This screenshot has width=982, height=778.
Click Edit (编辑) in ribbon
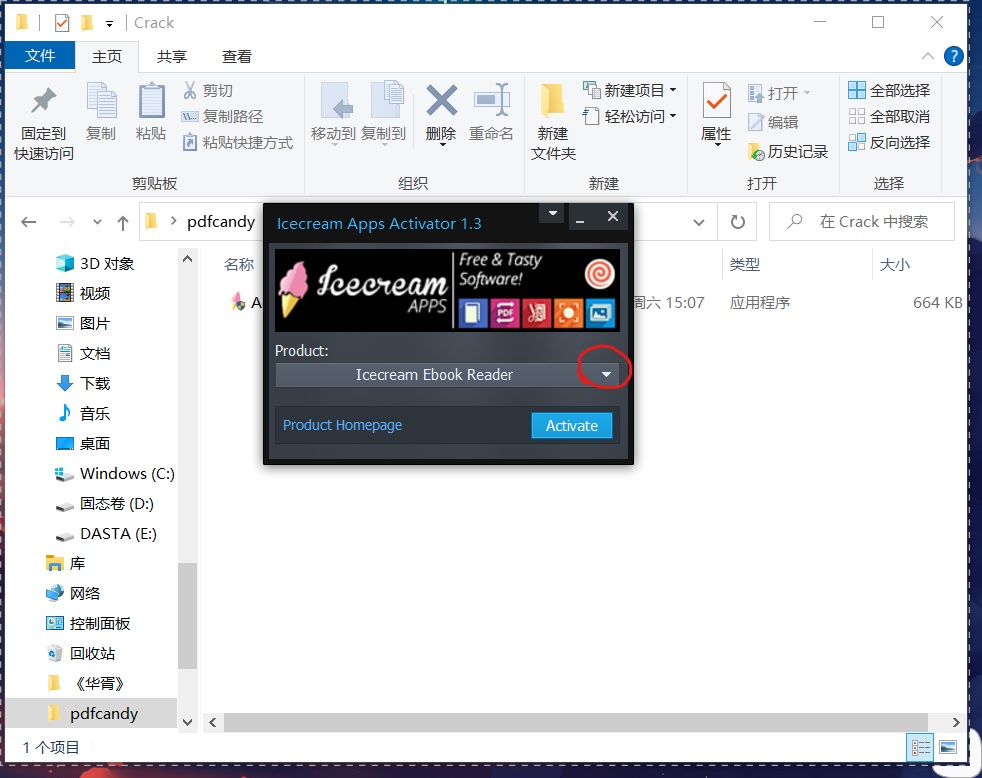tap(773, 122)
